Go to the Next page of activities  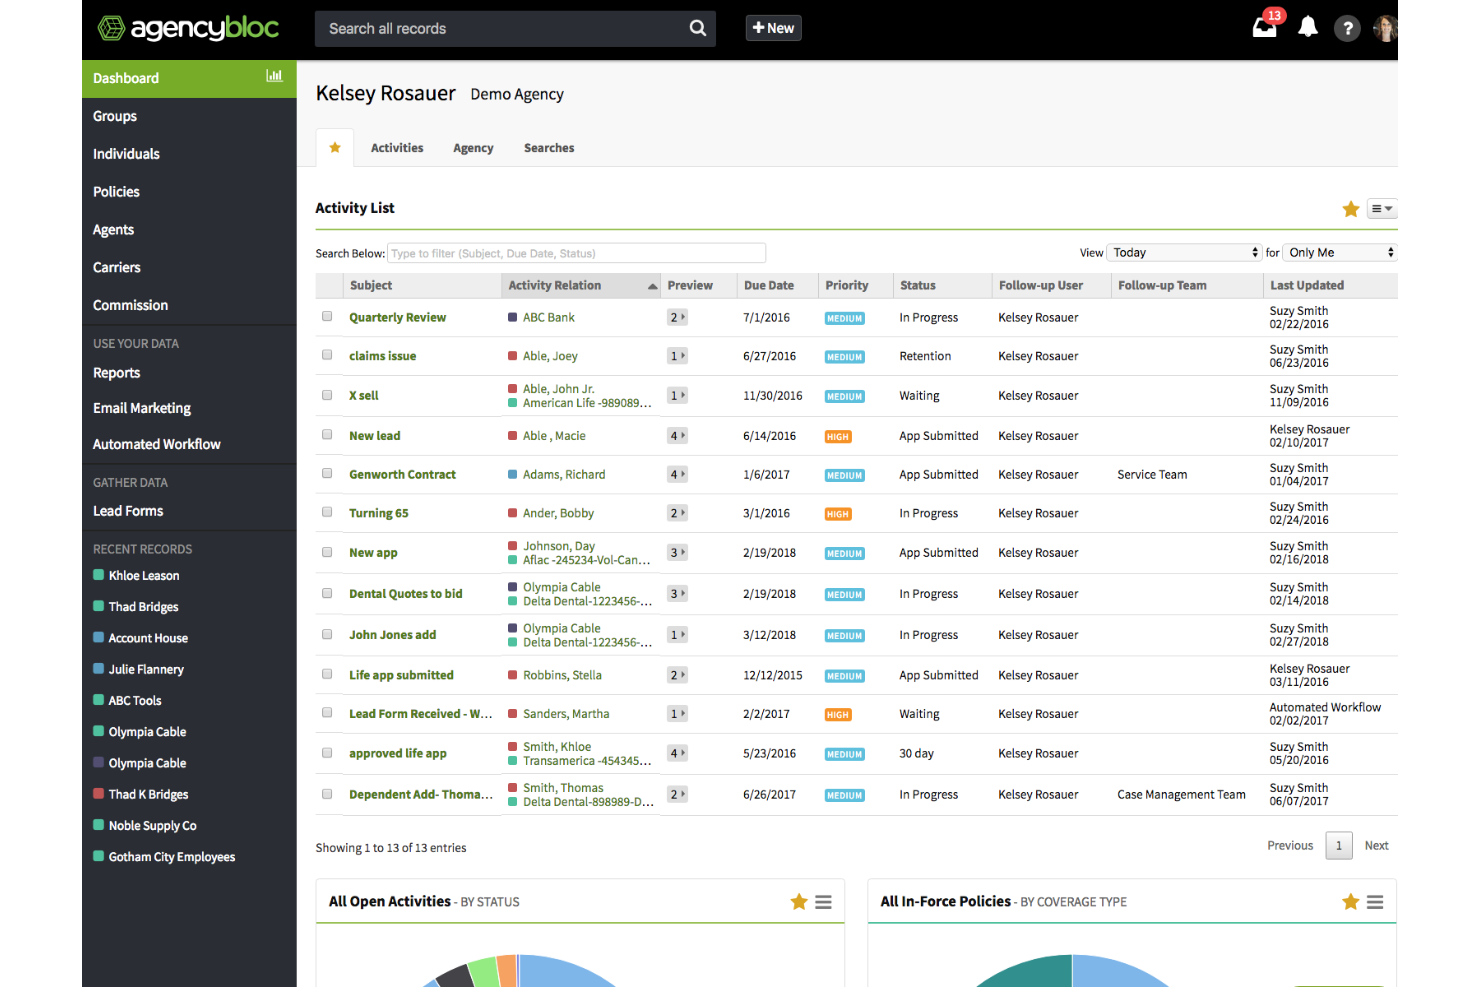click(x=1376, y=845)
